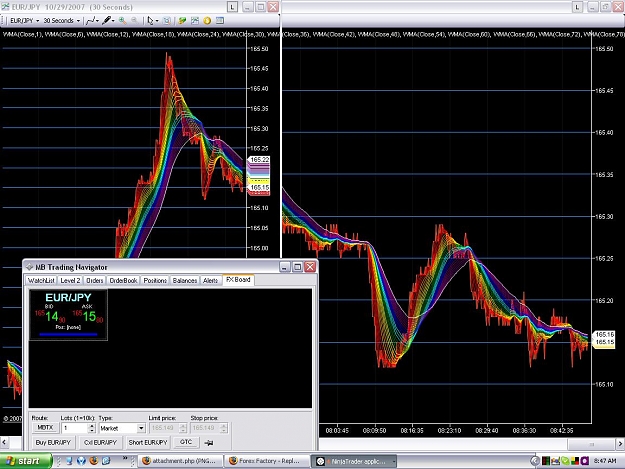This screenshot has height=469, width=625.
Task: Increase Lots with the up stepper arrow
Action: (92, 426)
